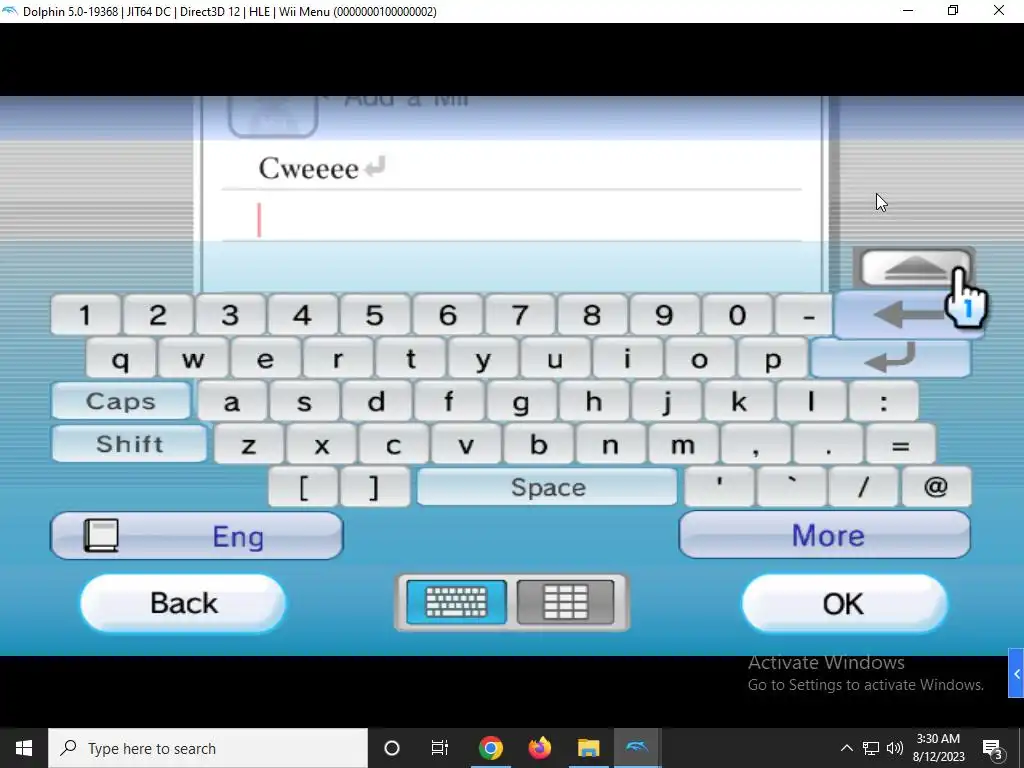Tap the z key
1024x768 pixels.
pyautogui.click(x=249, y=445)
